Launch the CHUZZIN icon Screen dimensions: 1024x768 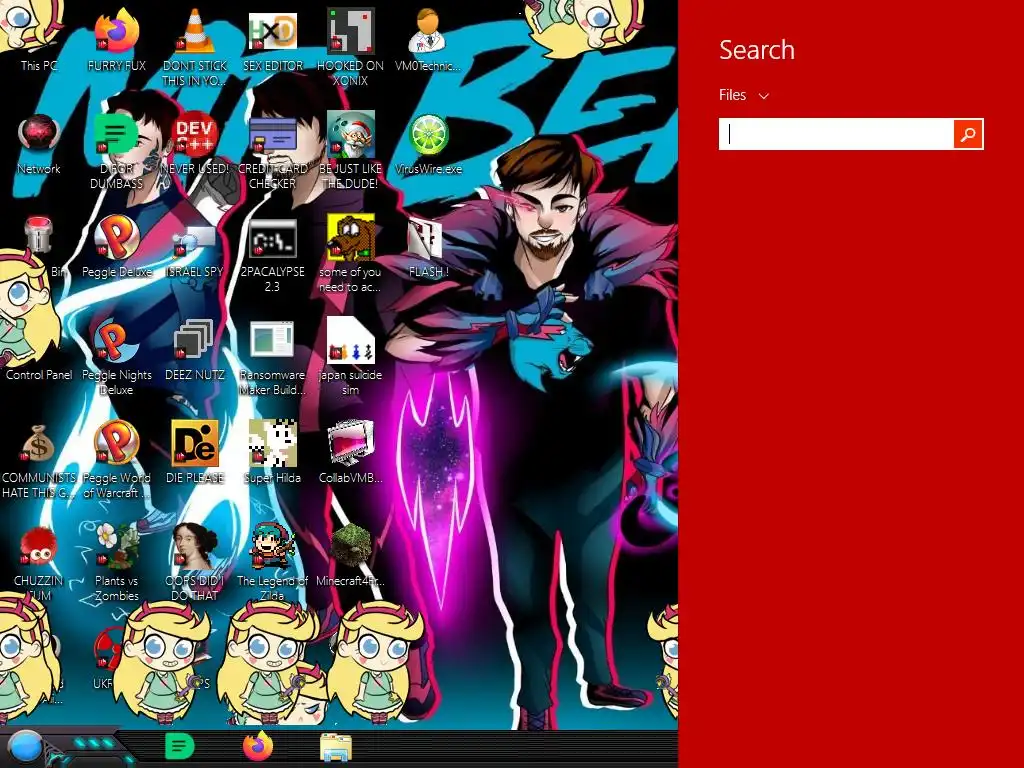click(39, 562)
